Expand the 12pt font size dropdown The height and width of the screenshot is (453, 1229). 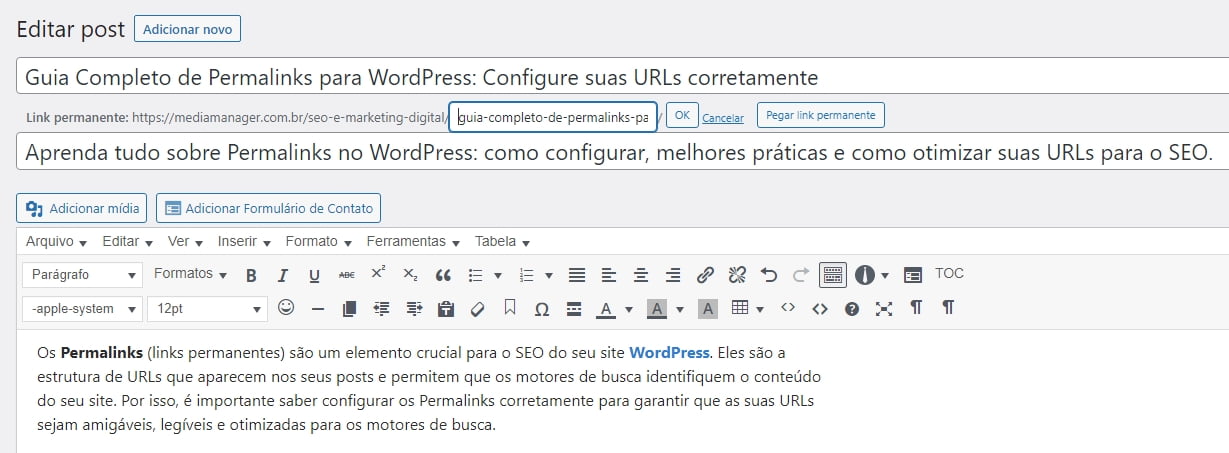pyautogui.click(x=207, y=309)
